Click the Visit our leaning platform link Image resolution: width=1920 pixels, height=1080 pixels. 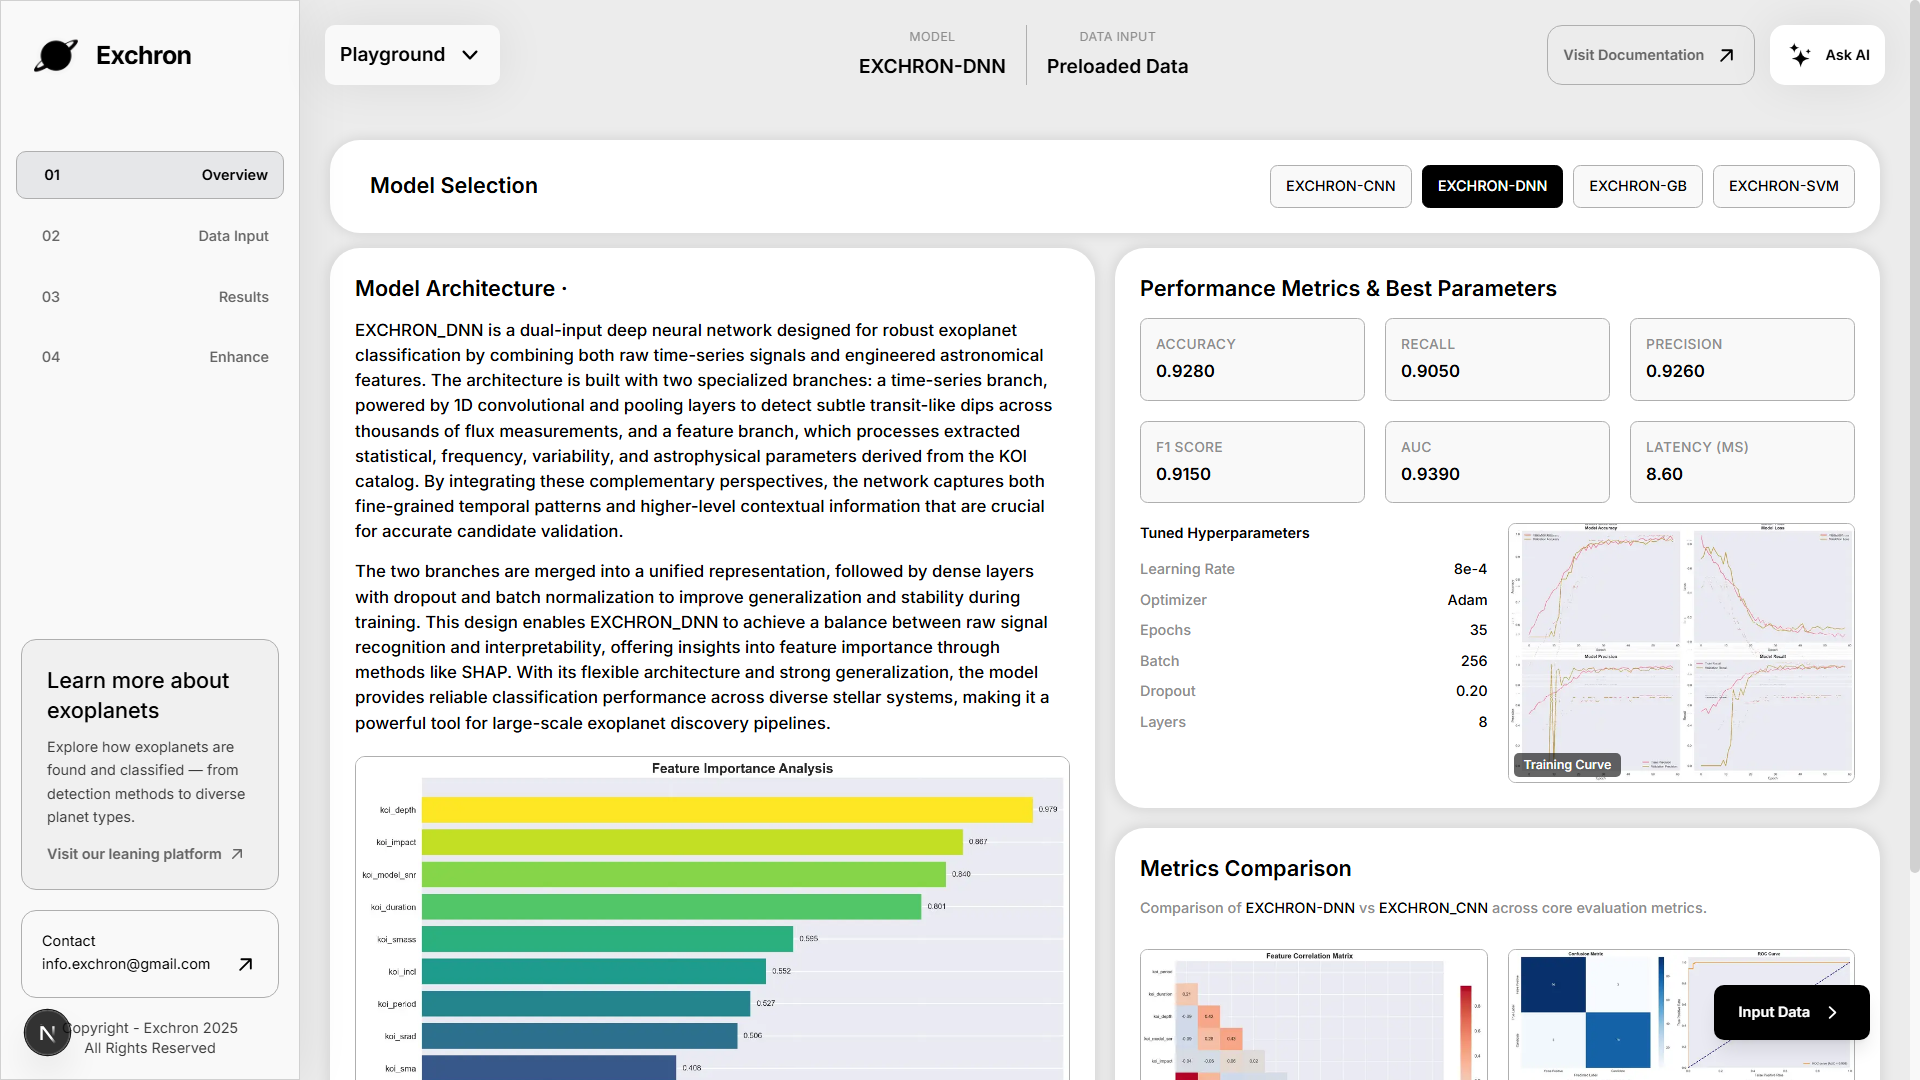point(134,854)
